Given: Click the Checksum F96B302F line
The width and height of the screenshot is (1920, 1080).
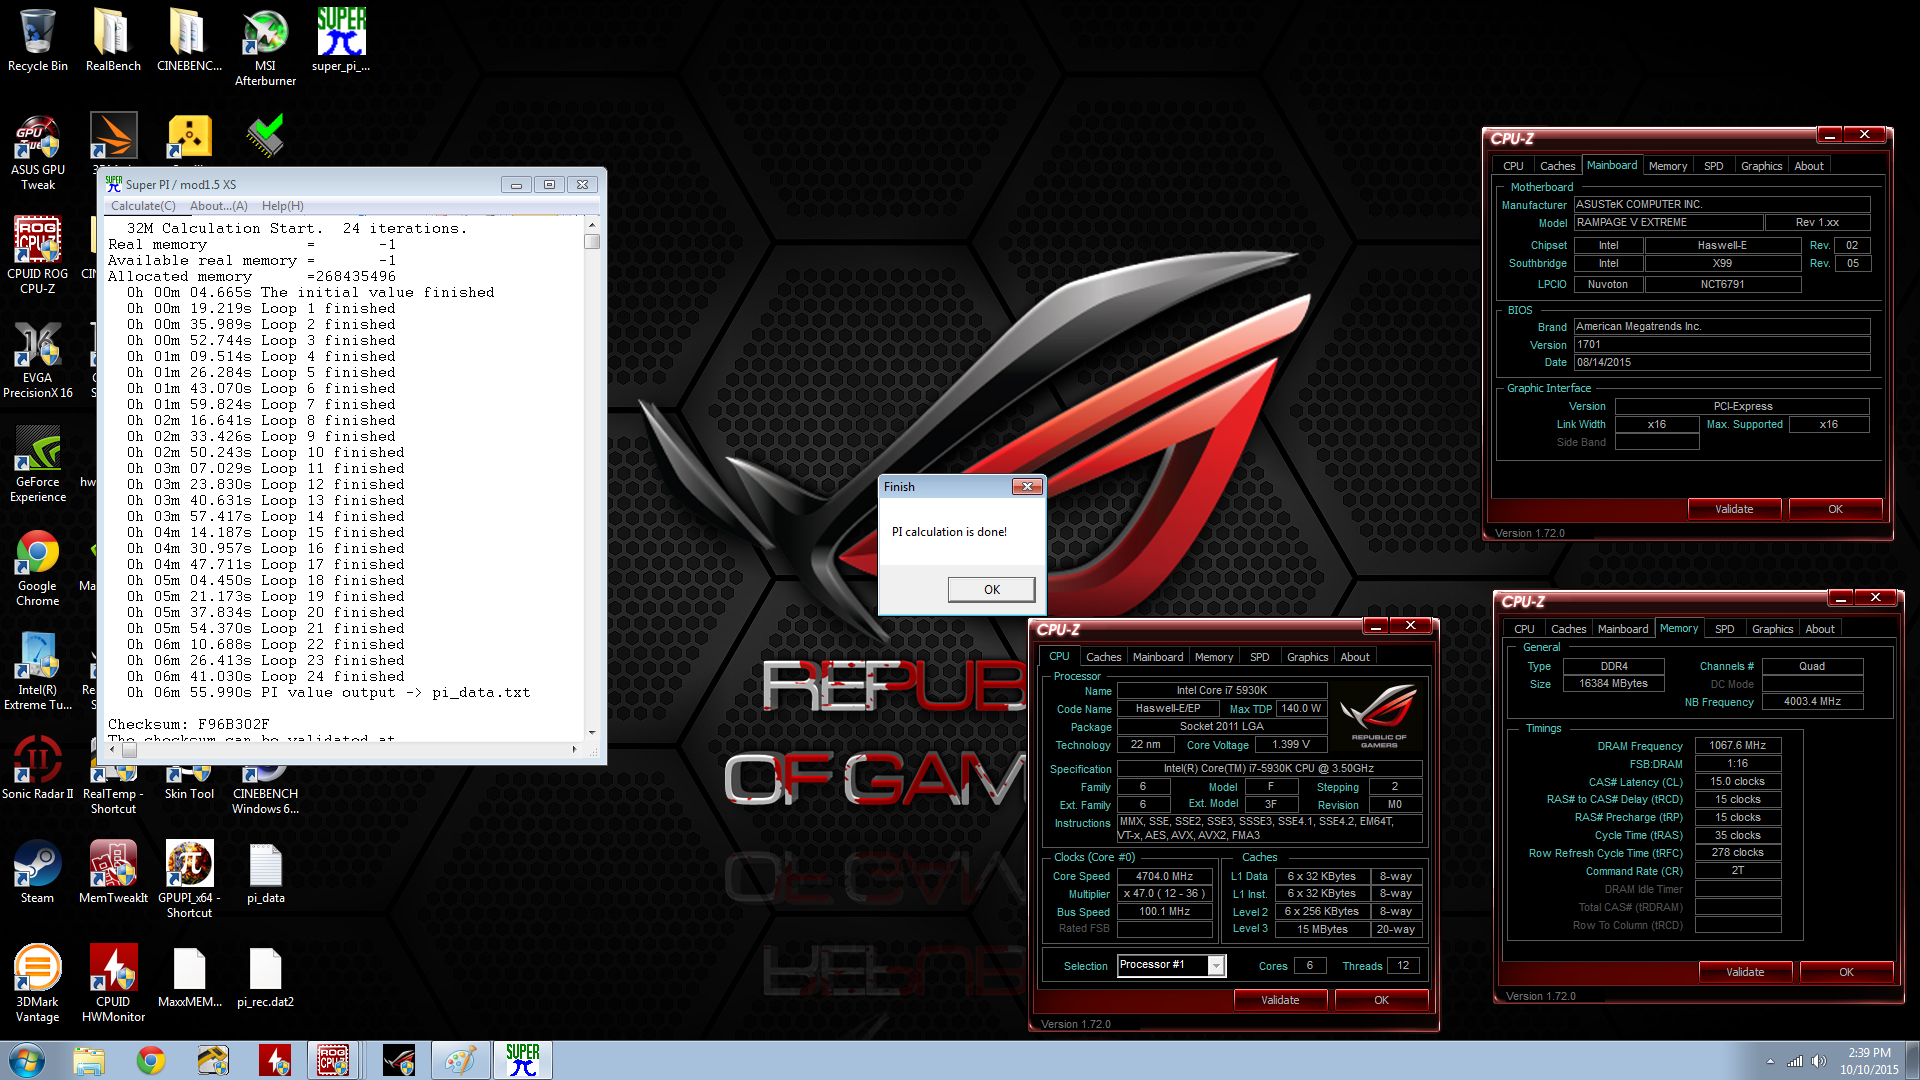Looking at the screenshot, I should pyautogui.click(x=188, y=724).
